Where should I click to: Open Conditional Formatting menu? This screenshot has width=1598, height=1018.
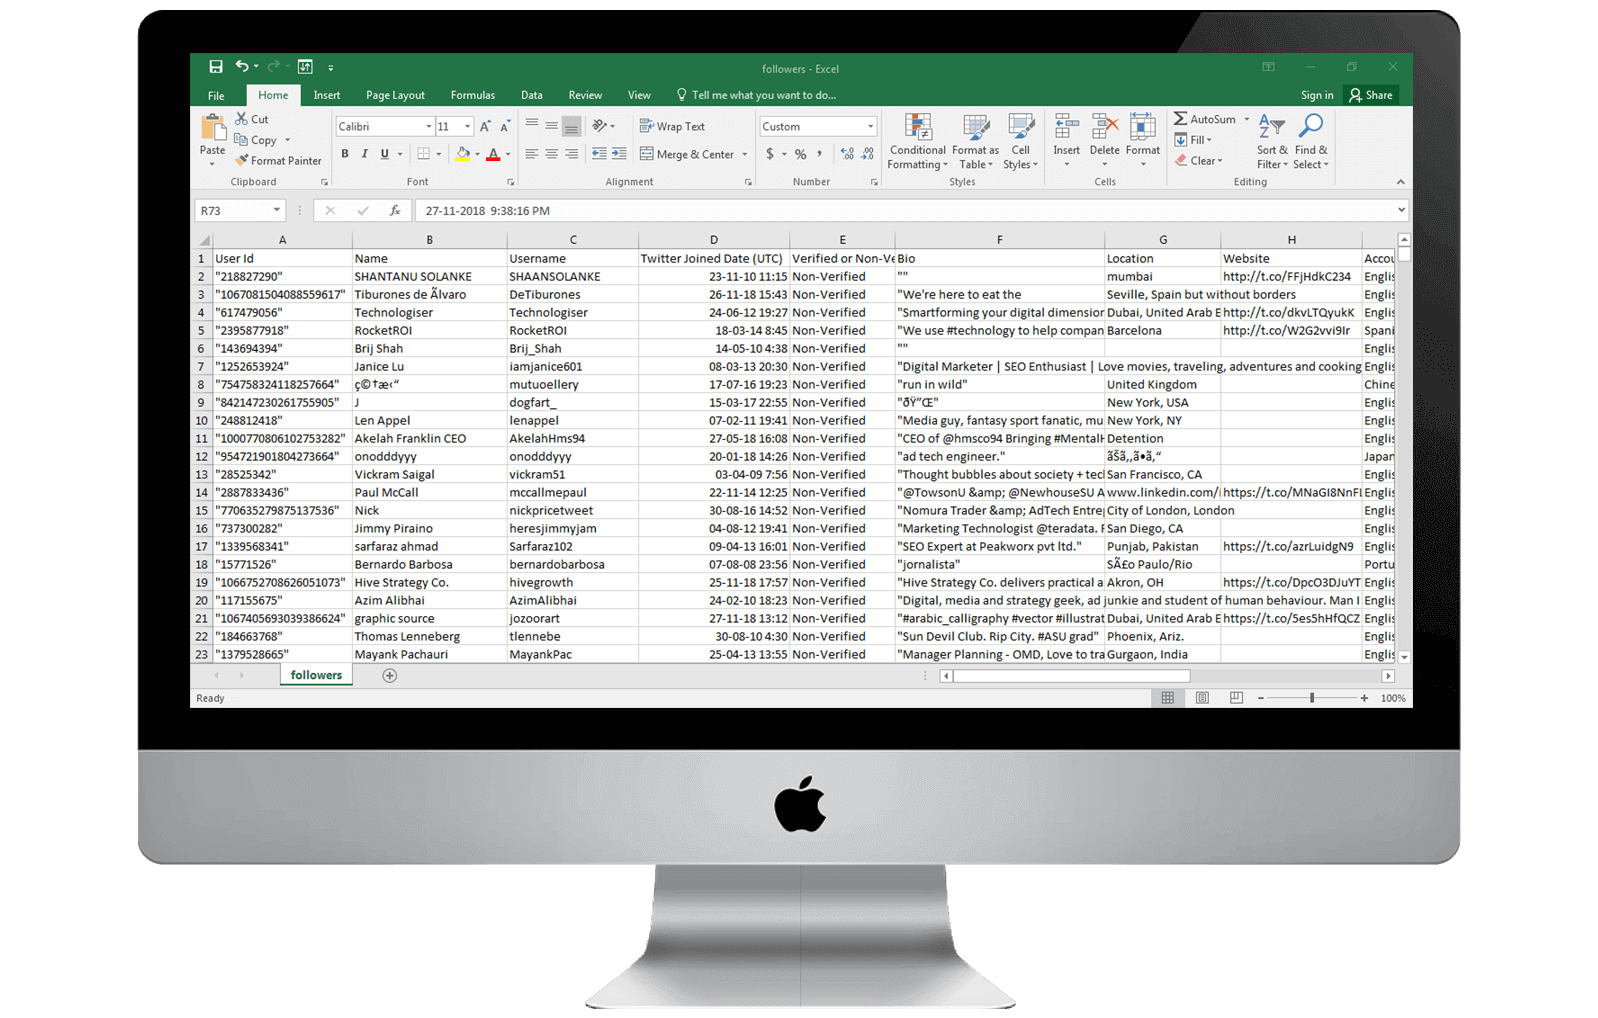click(x=917, y=142)
